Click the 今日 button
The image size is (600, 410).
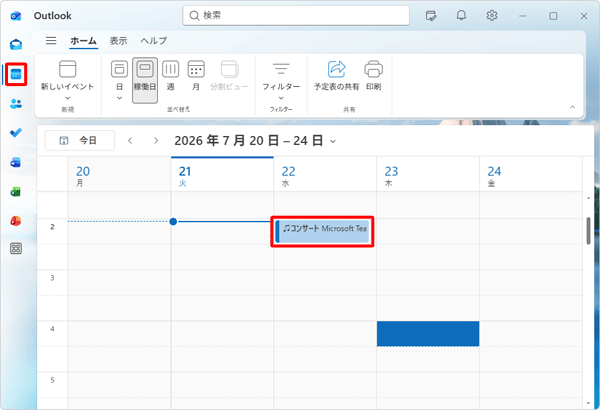coord(80,140)
